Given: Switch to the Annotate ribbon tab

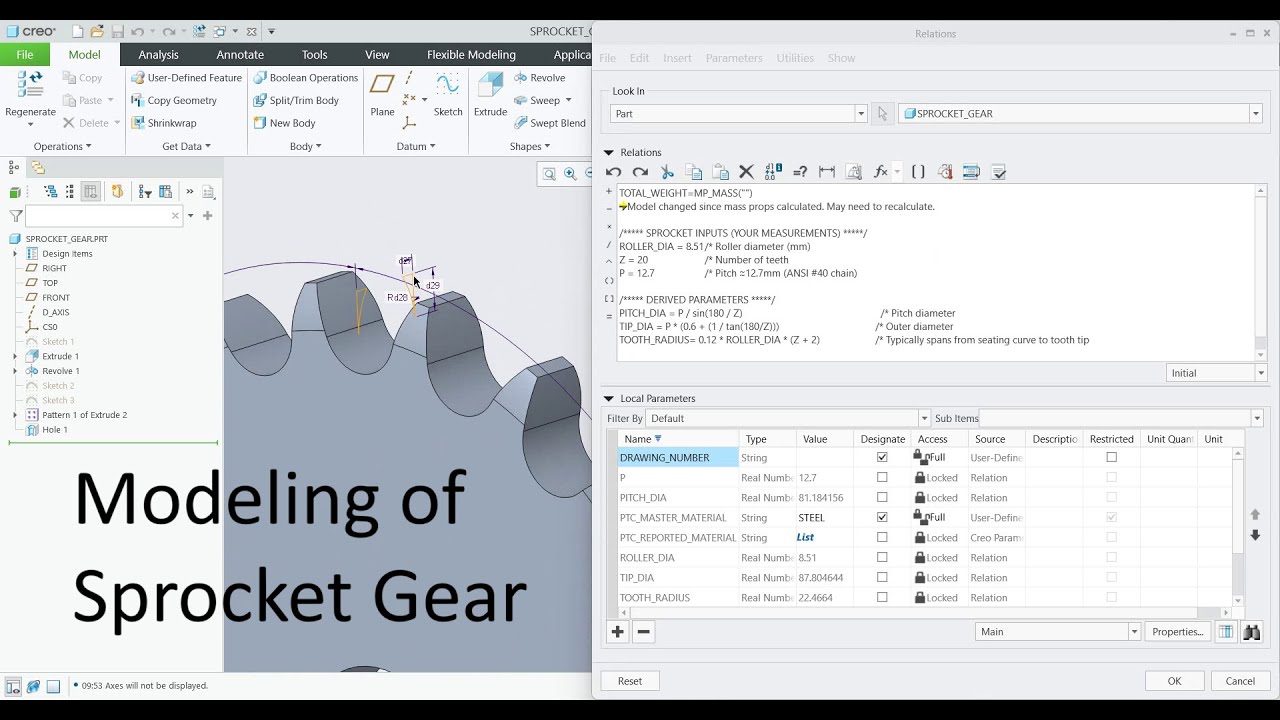Looking at the screenshot, I should 240,55.
